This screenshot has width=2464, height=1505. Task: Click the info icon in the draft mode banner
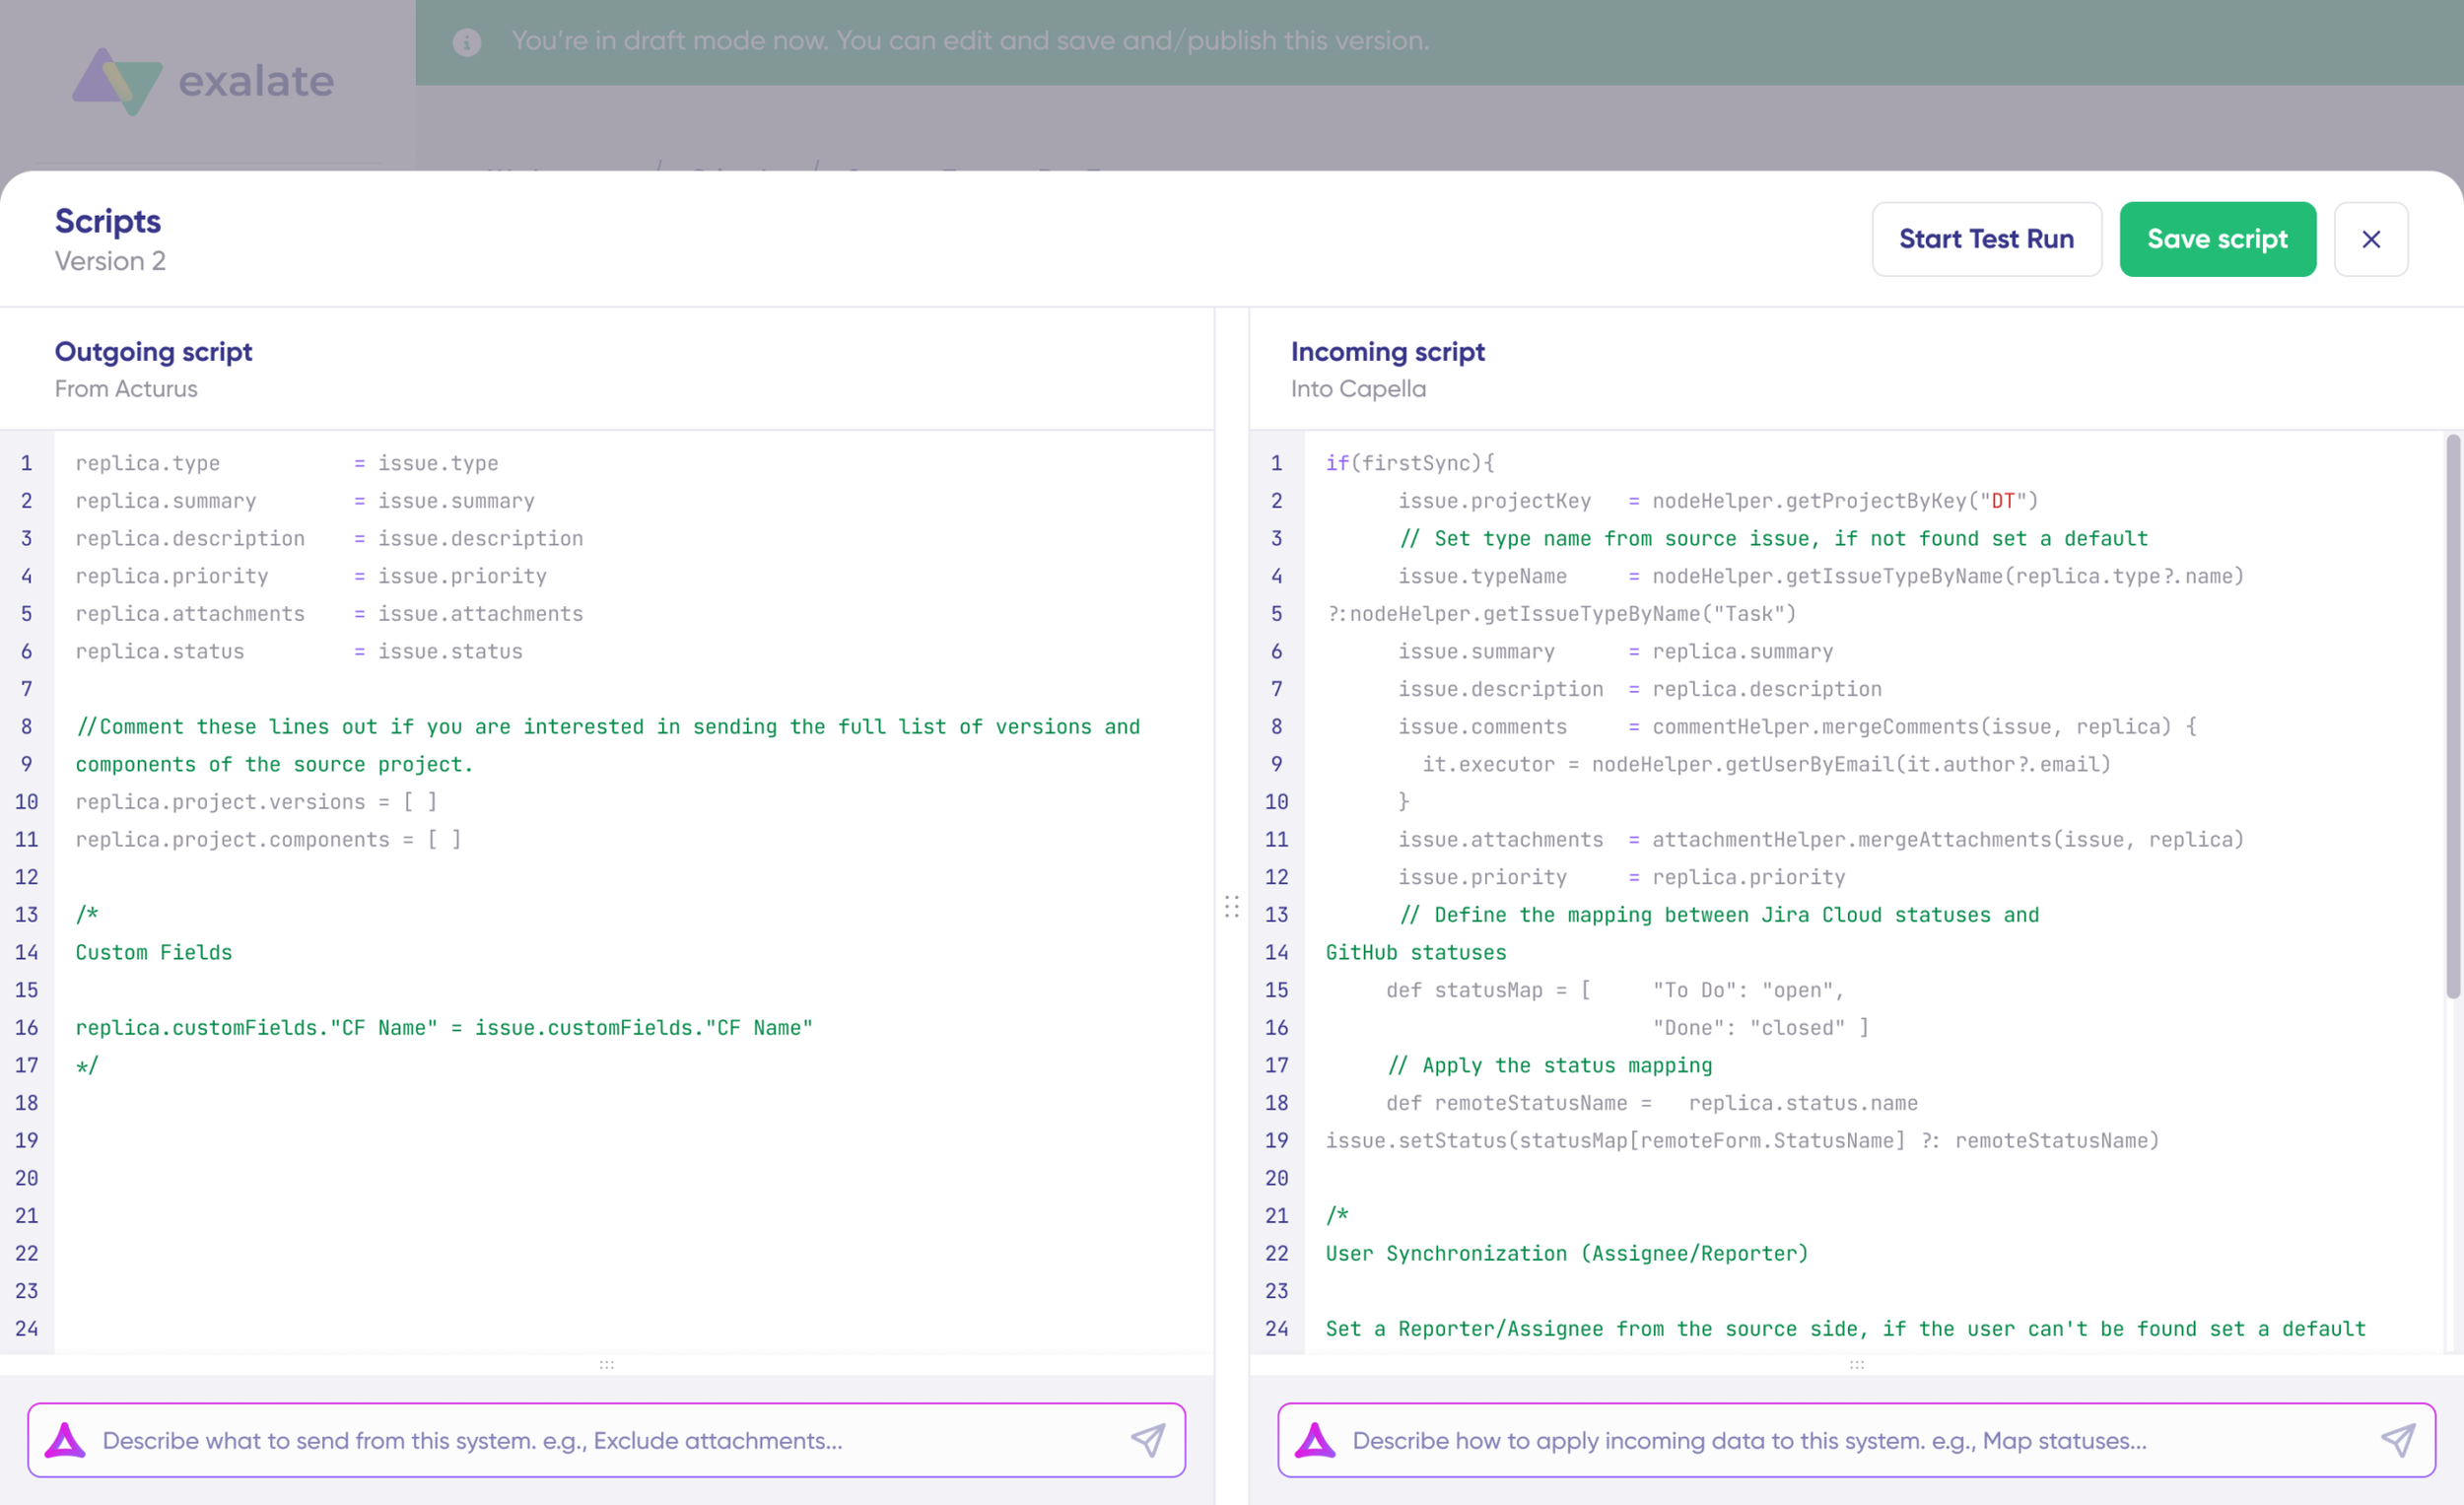point(466,42)
